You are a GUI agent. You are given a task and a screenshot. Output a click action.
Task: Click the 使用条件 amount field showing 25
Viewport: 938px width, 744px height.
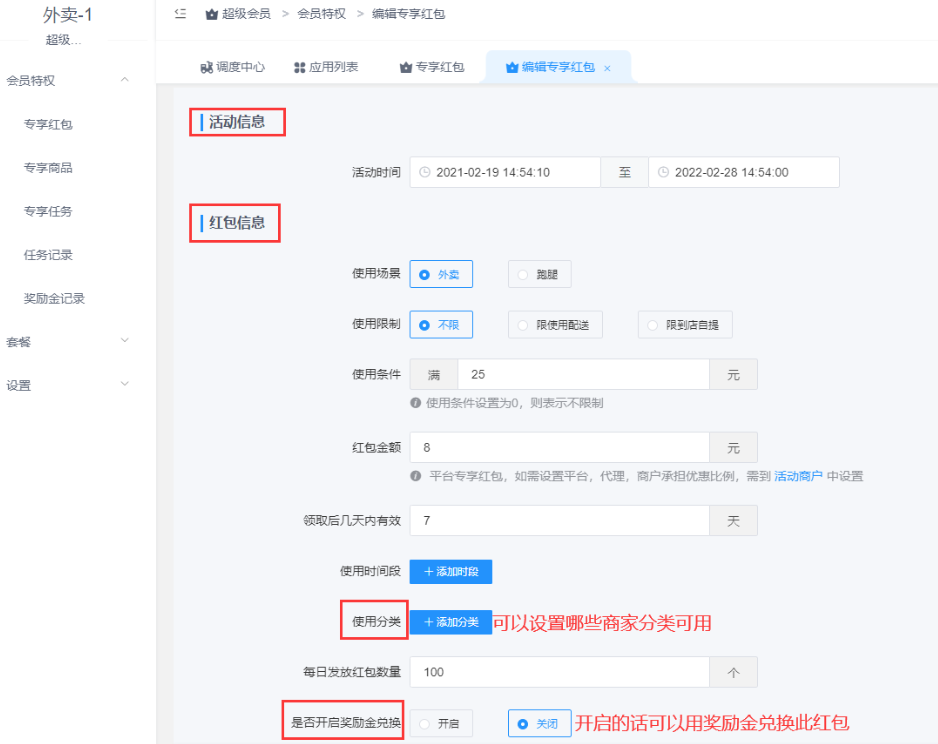tap(583, 374)
